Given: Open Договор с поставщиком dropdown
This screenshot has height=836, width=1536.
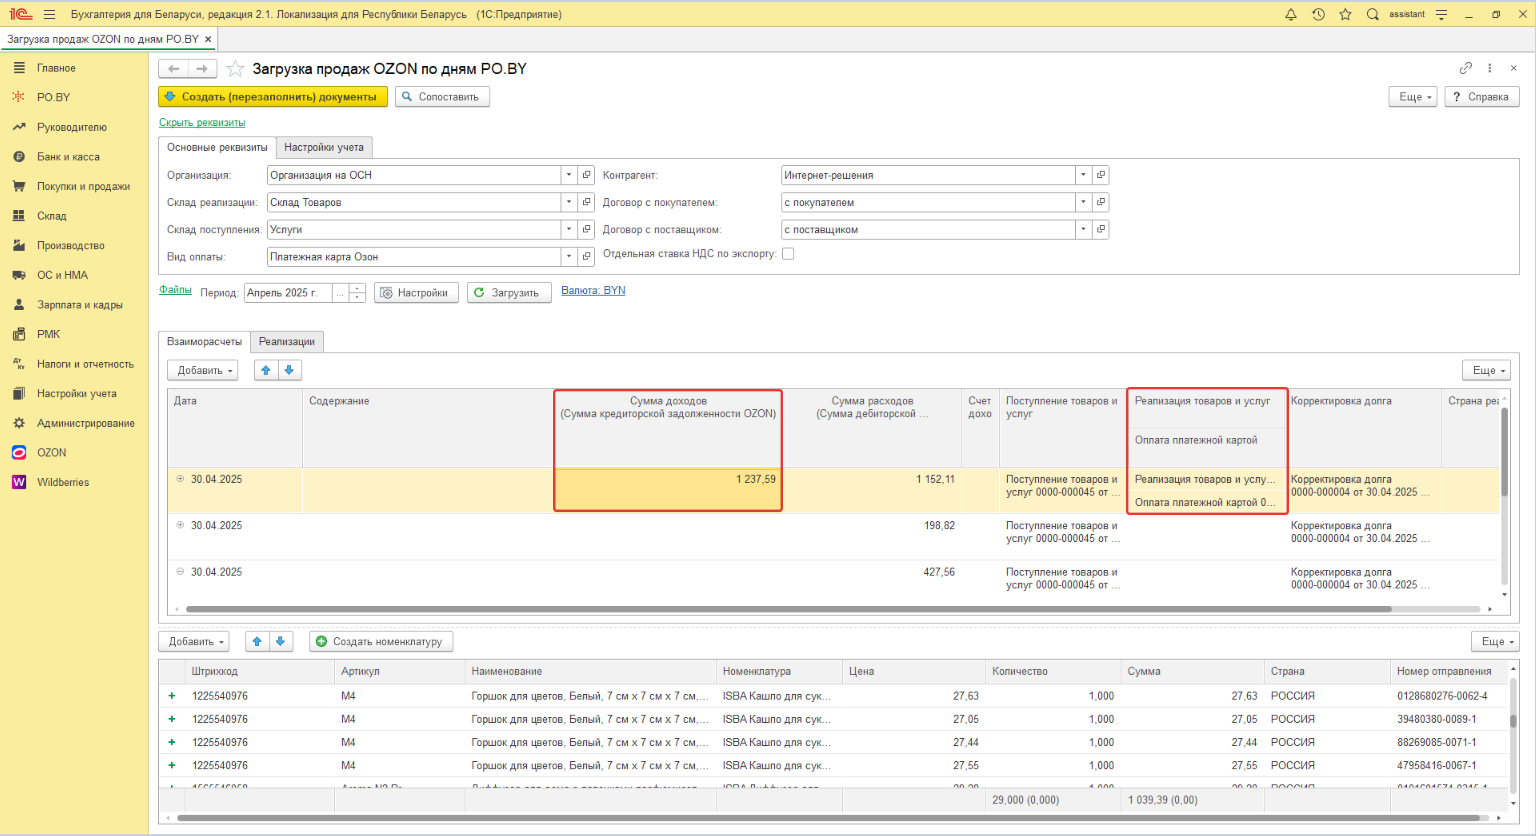Looking at the screenshot, I should click(x=1083, y=229).
